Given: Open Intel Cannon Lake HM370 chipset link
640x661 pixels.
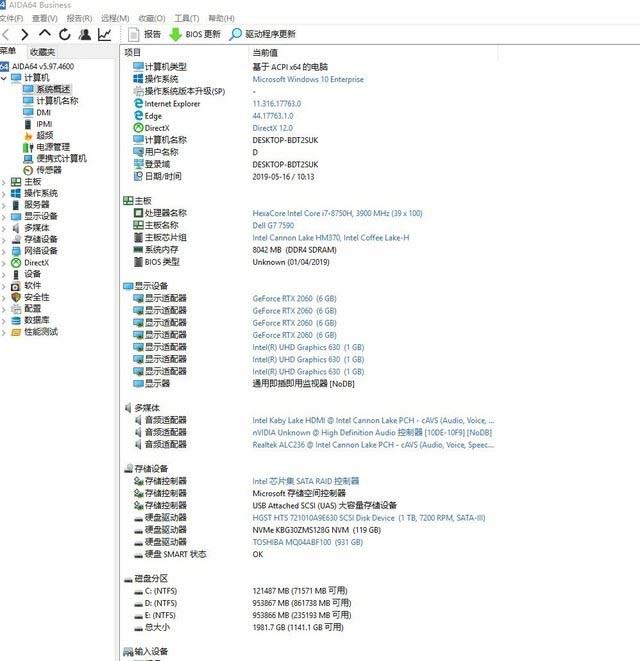Looking at the screenshot, I should click(331, 238).
